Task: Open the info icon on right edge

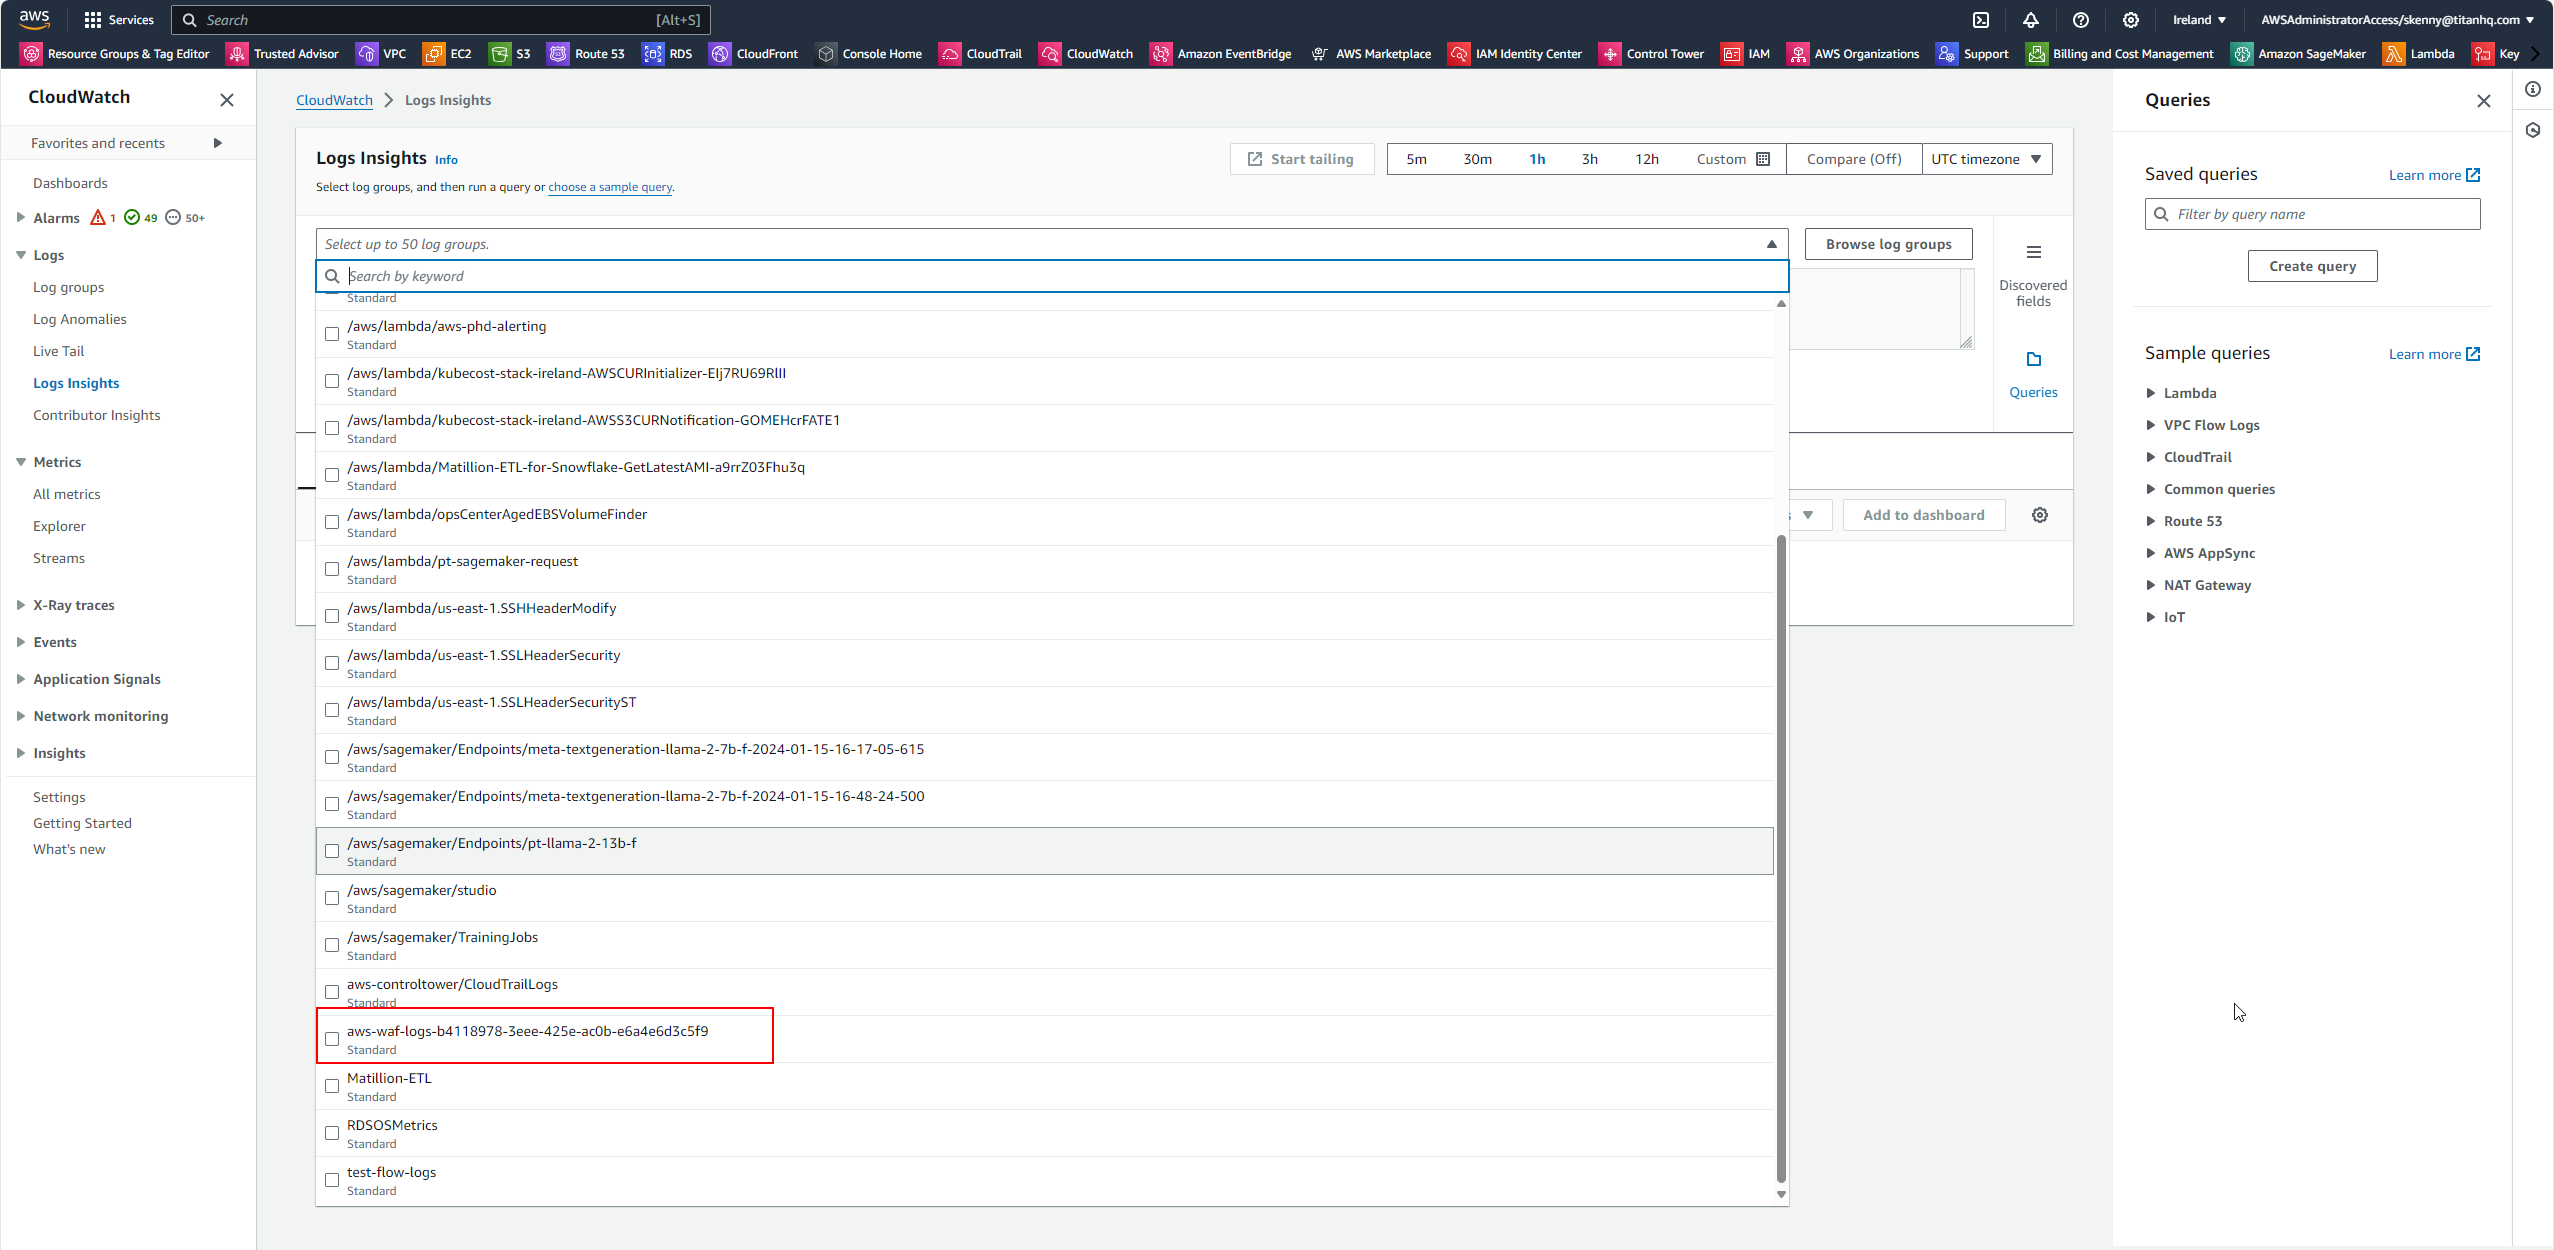Action: pos(2533,89)
